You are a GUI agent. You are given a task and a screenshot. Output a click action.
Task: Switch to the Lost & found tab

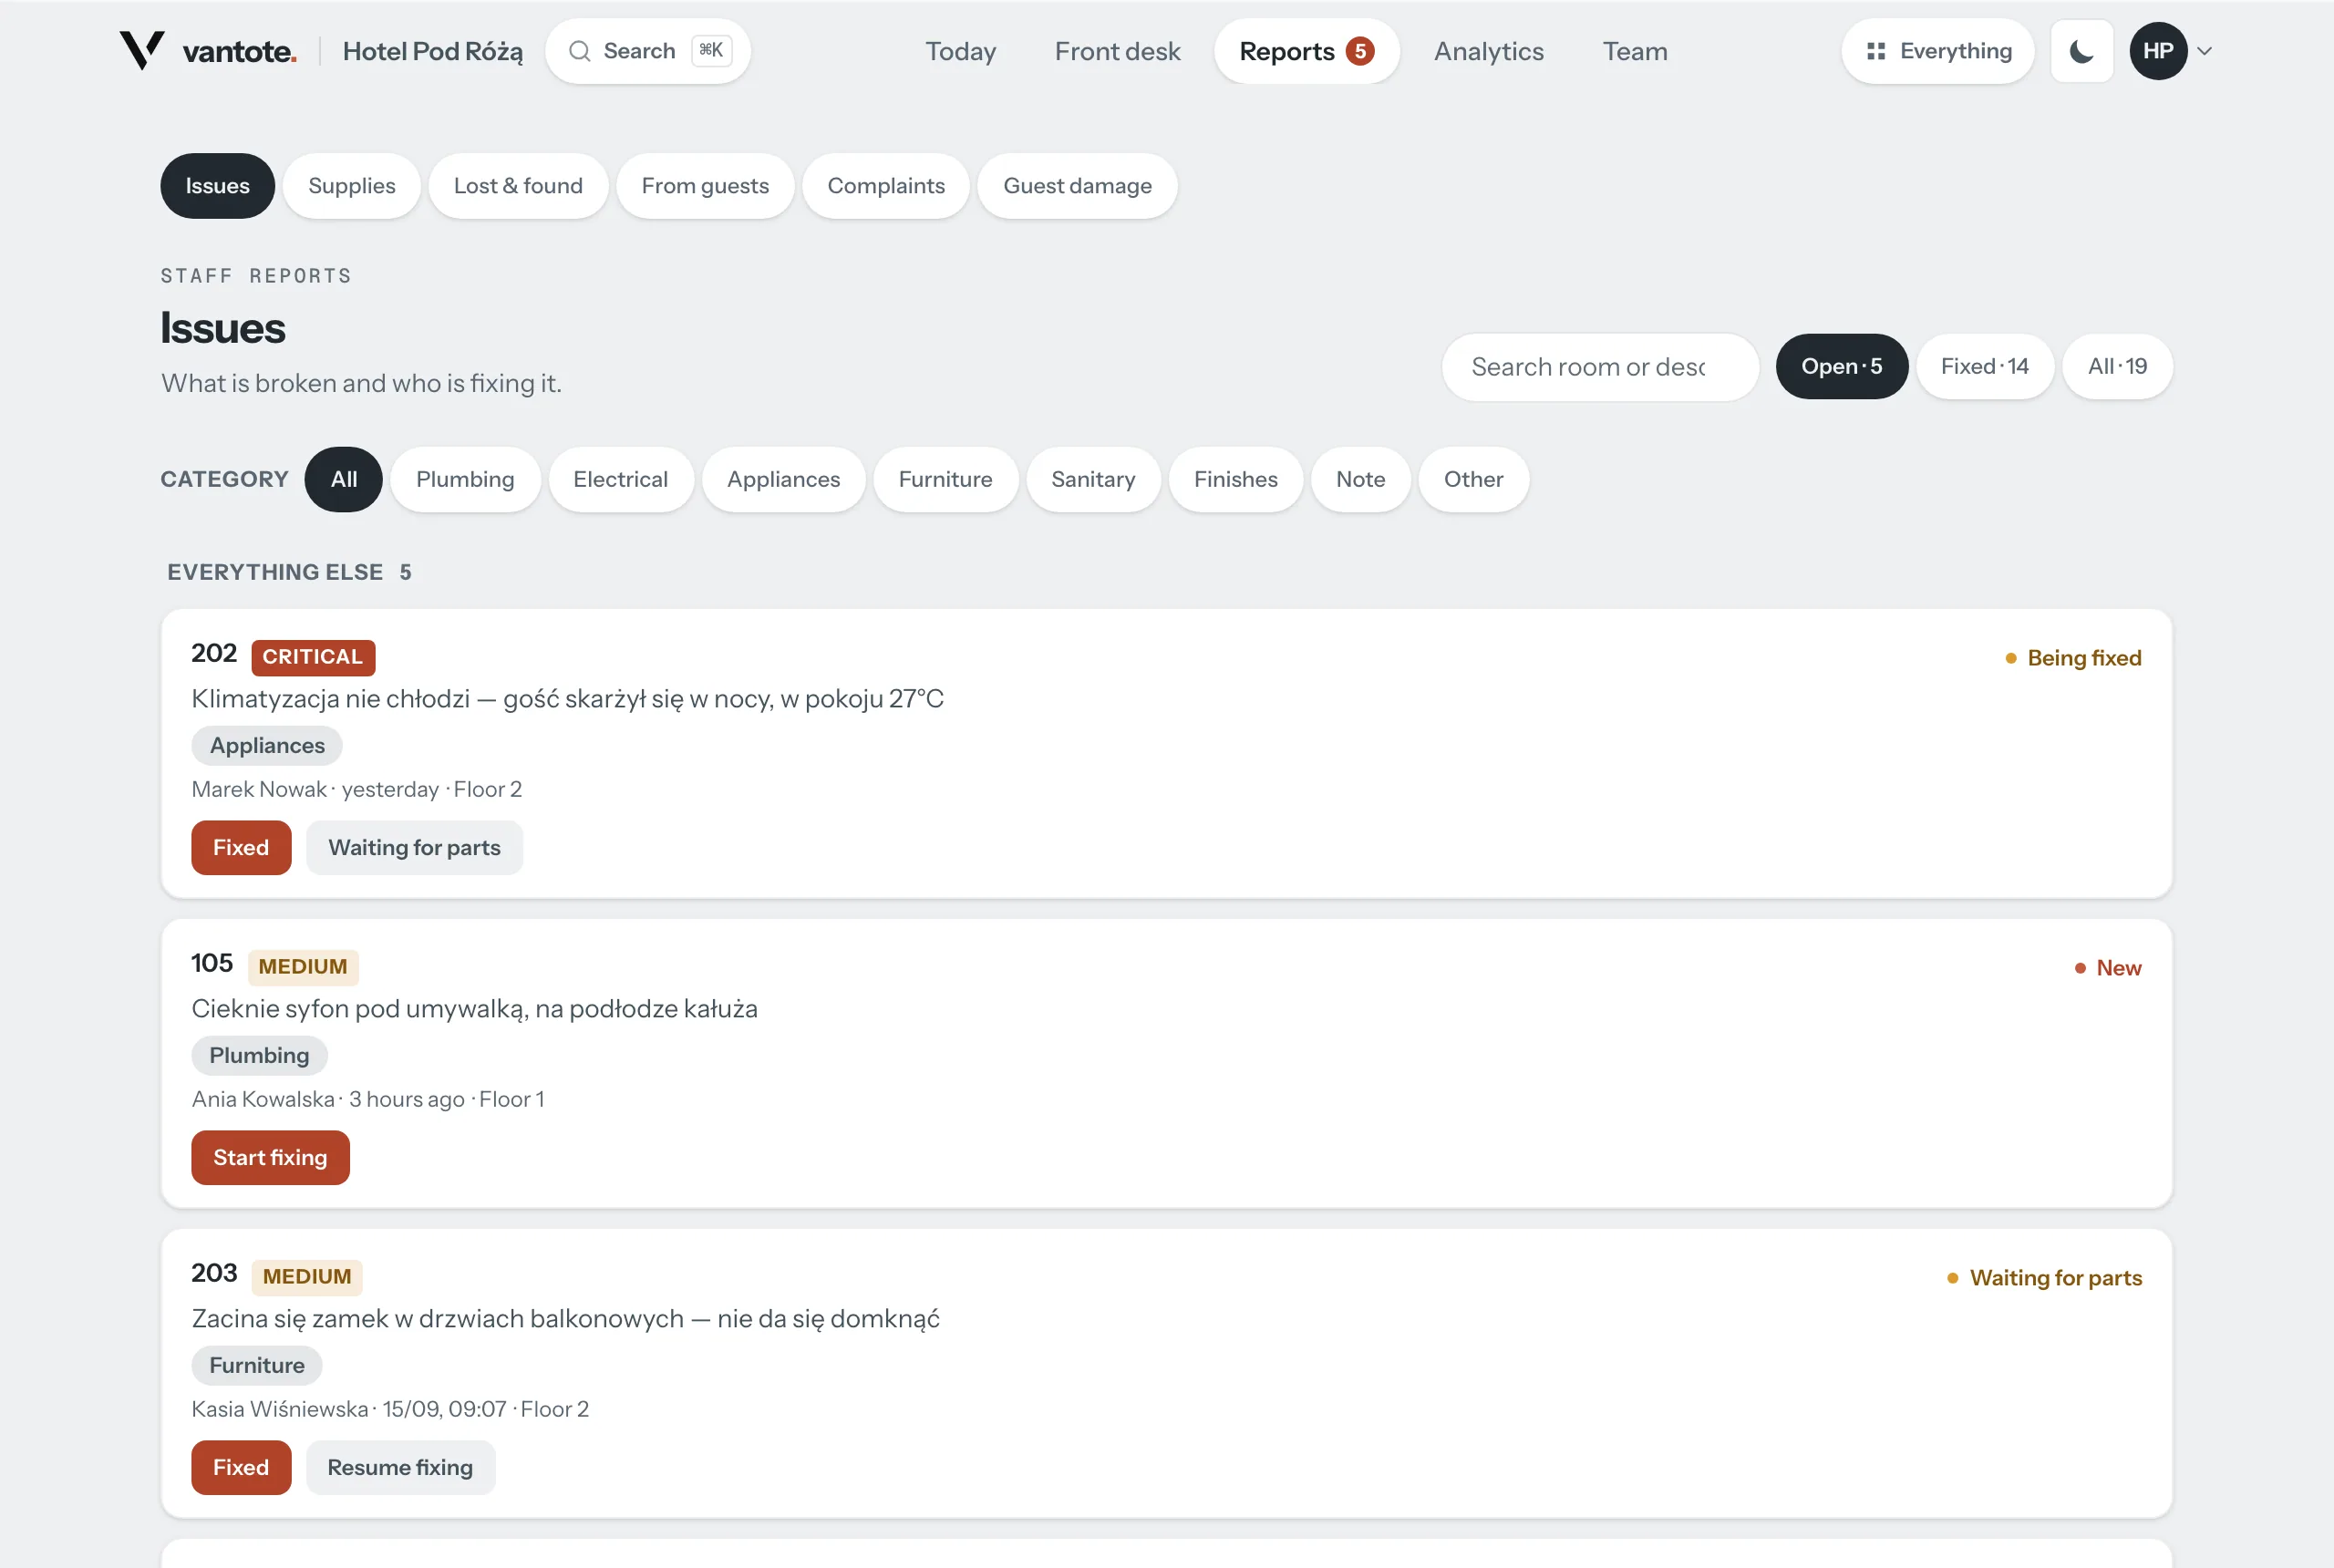[x=518, y=186]
